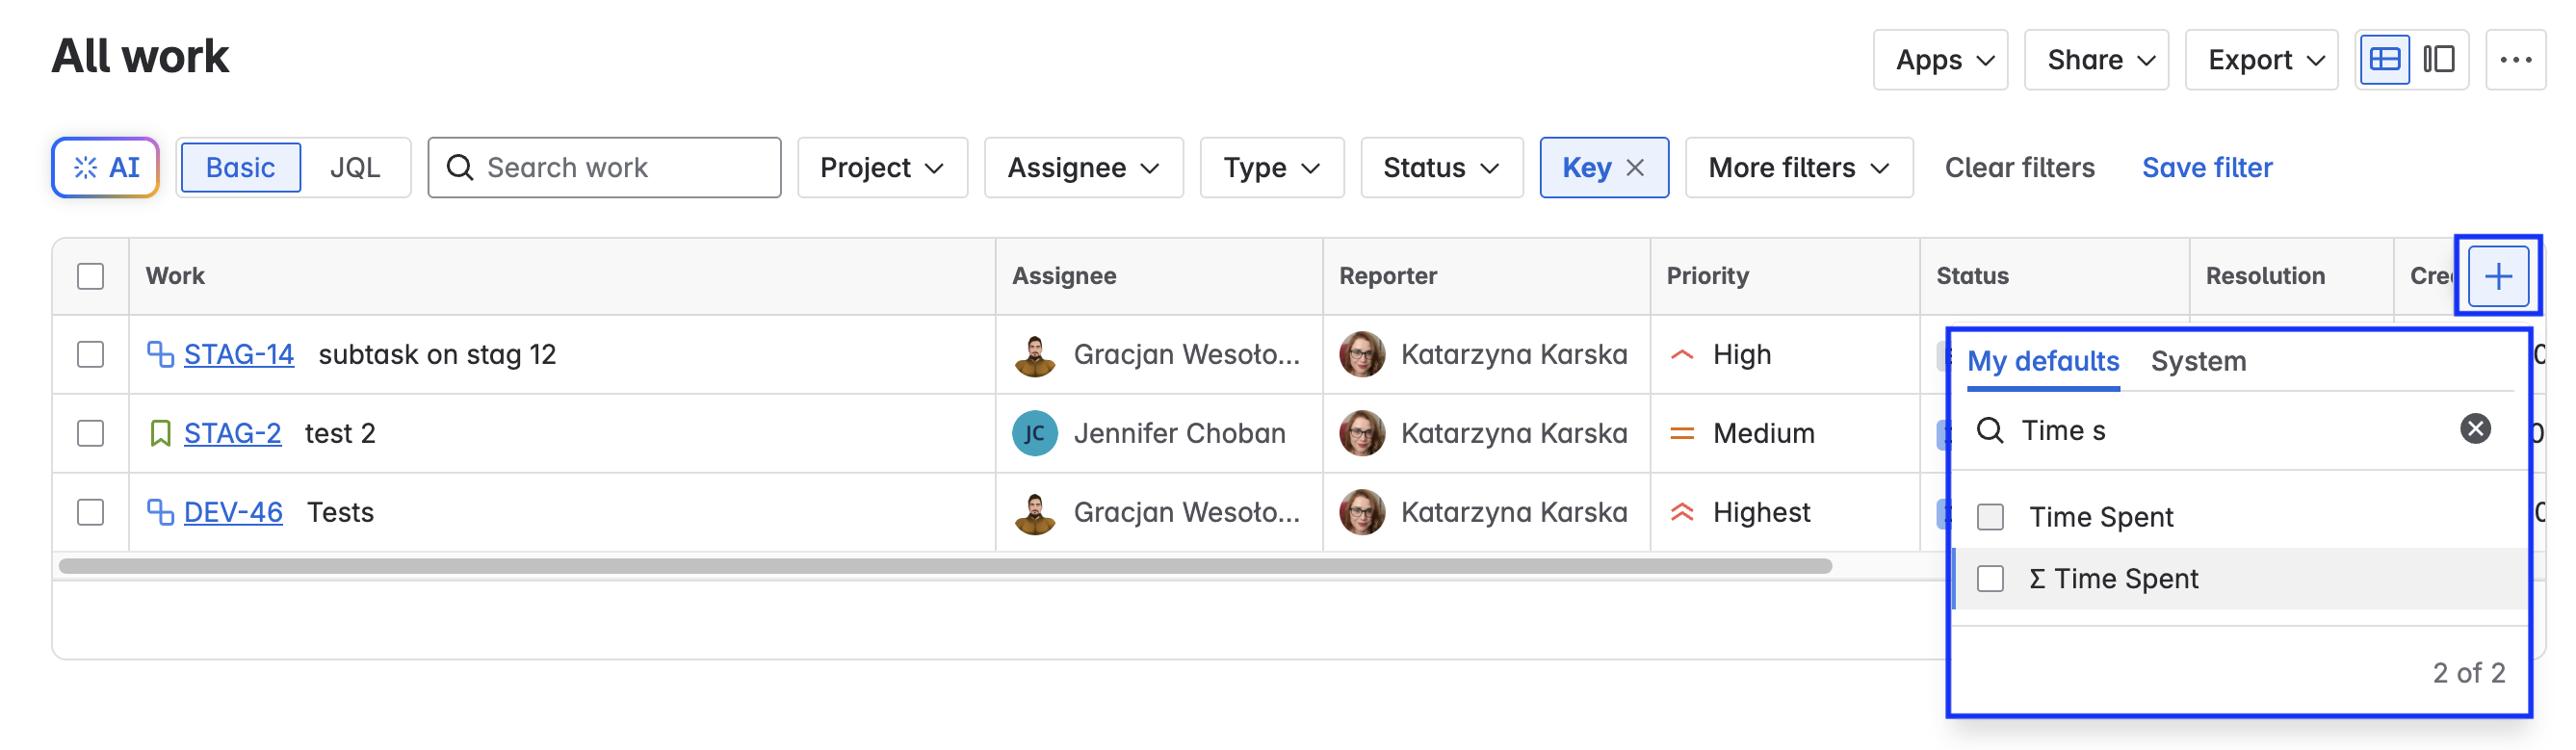2576x750 pixels.
Task: Clear the column search text
Action: (2474, 429)
